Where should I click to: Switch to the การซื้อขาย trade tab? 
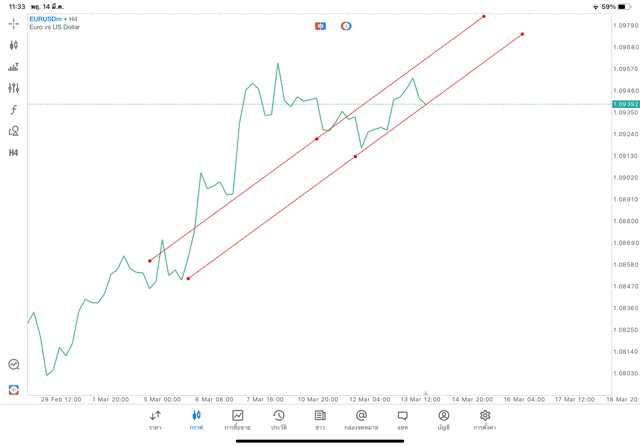point(237,419)
